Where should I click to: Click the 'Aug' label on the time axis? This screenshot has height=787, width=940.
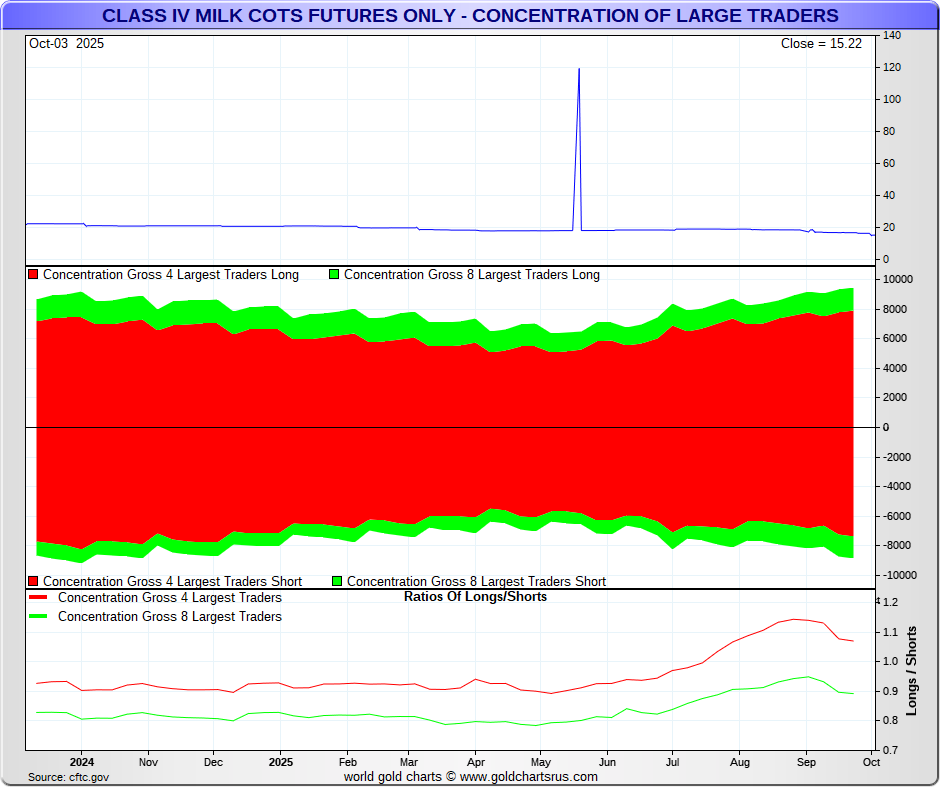point(740,762)
